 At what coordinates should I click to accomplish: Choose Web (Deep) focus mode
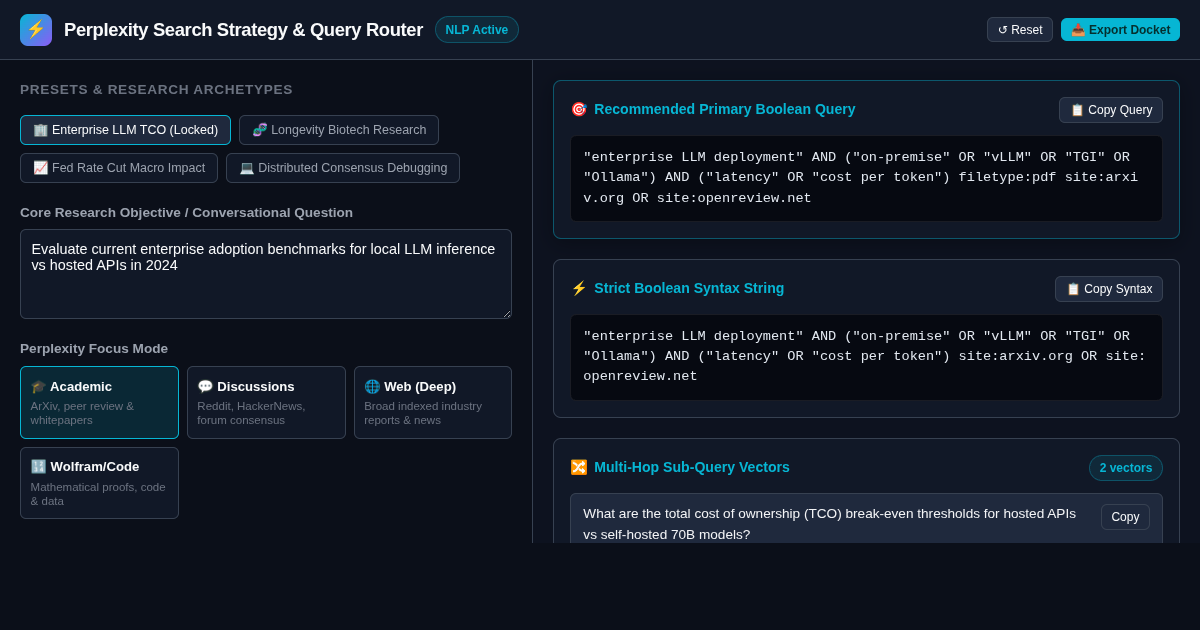(x=433, y=402)
